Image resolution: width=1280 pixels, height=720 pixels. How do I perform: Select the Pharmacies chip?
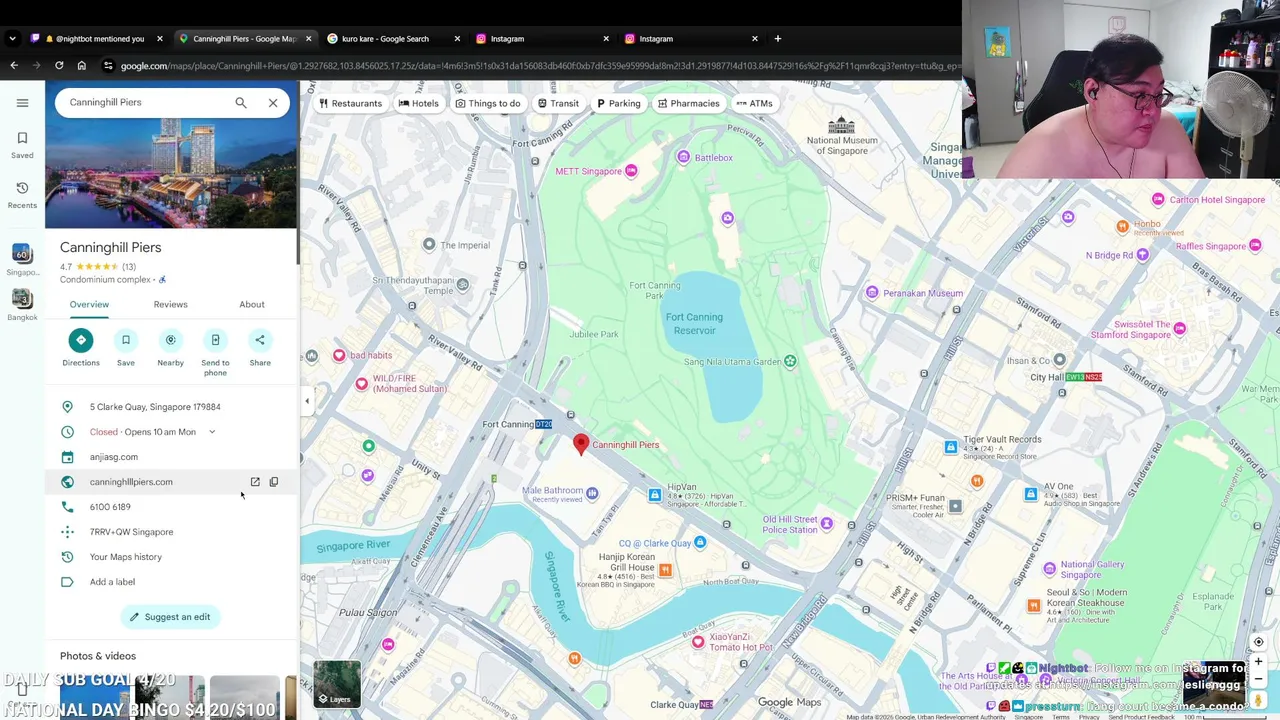coord(687,103)
